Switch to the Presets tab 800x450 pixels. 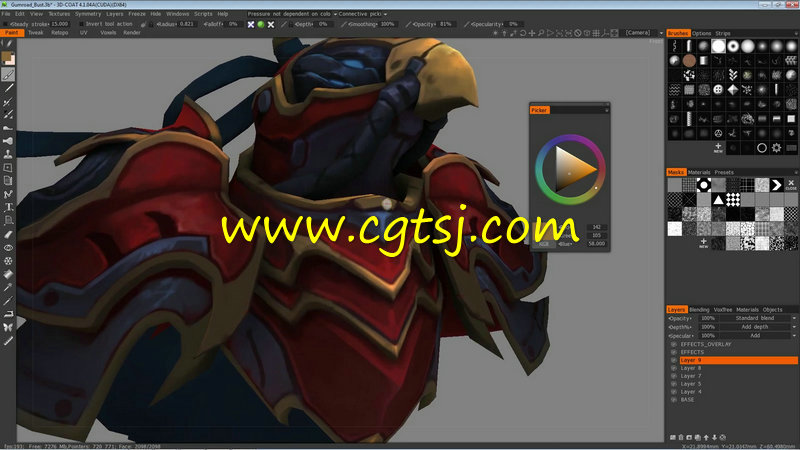tap(724, 172)
